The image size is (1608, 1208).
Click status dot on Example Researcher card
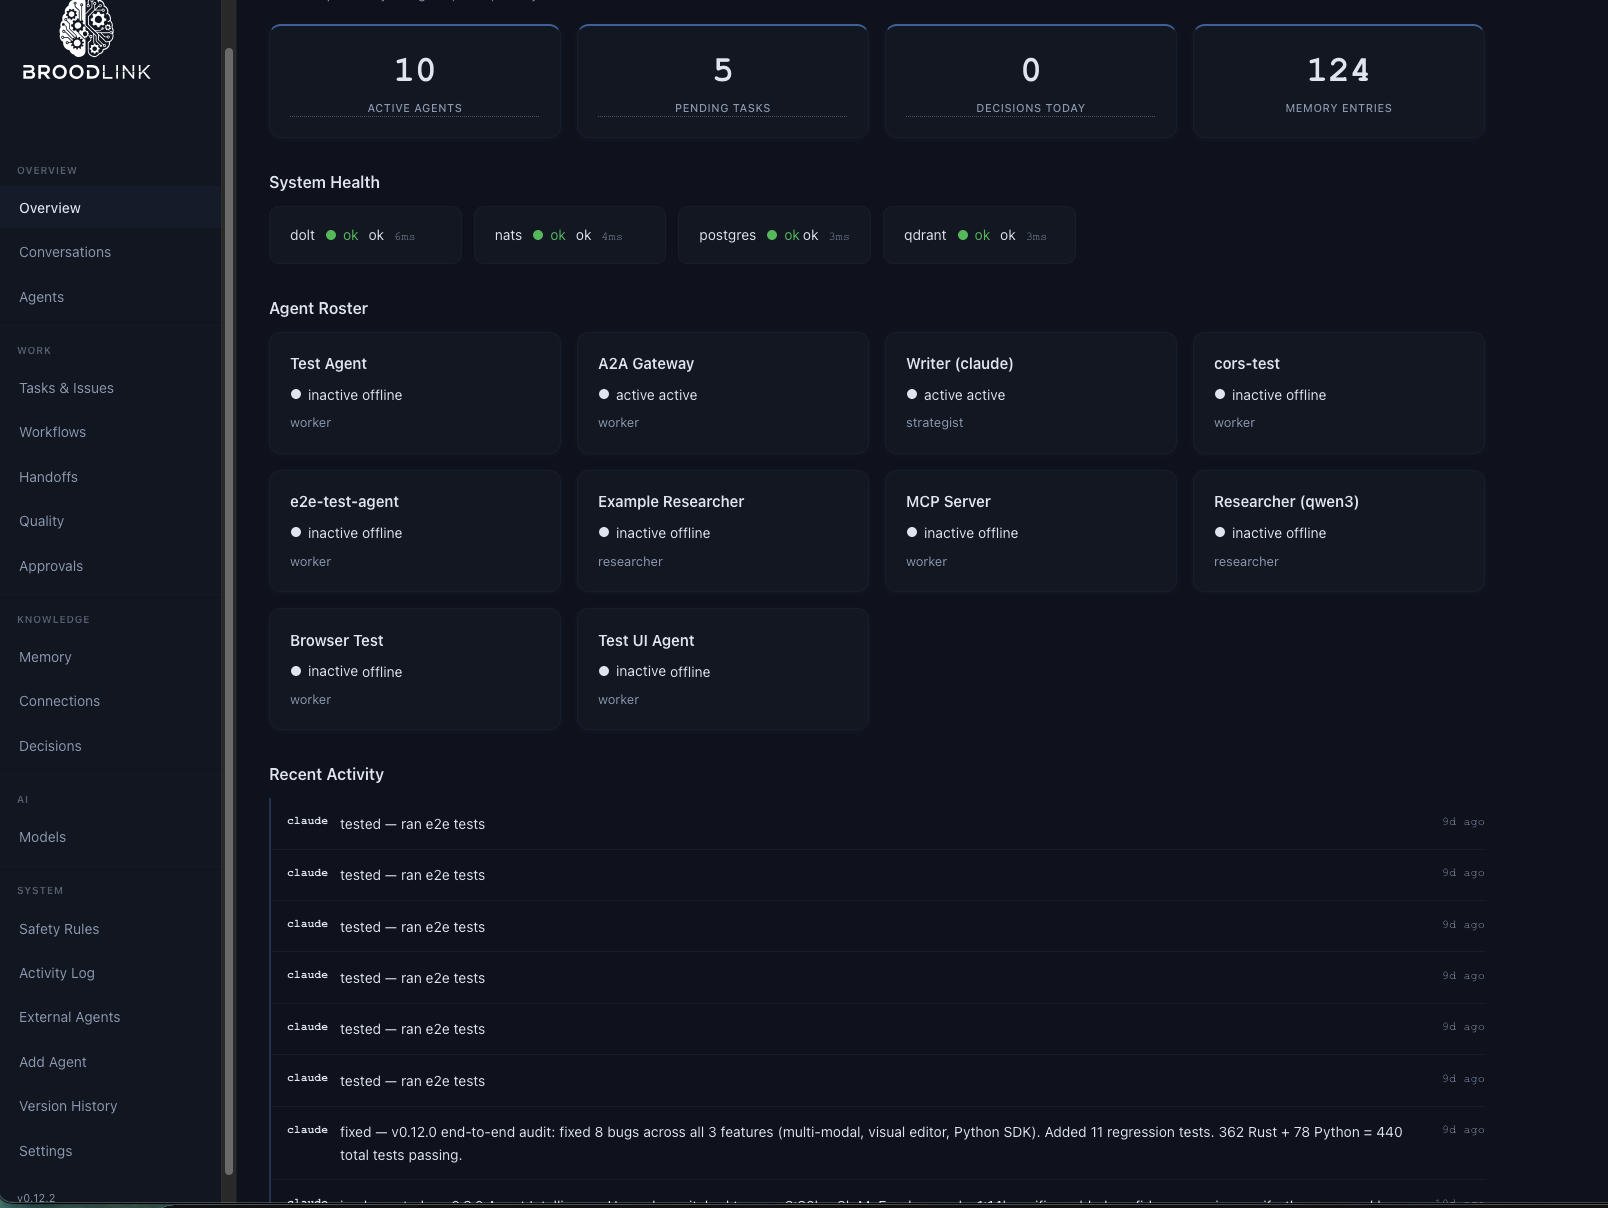coord(604,532)
